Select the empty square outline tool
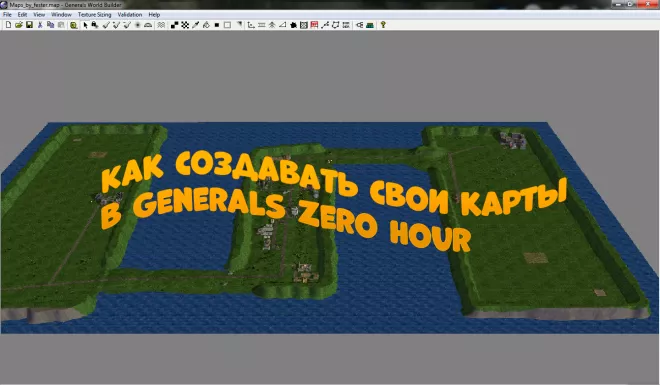 227,25
